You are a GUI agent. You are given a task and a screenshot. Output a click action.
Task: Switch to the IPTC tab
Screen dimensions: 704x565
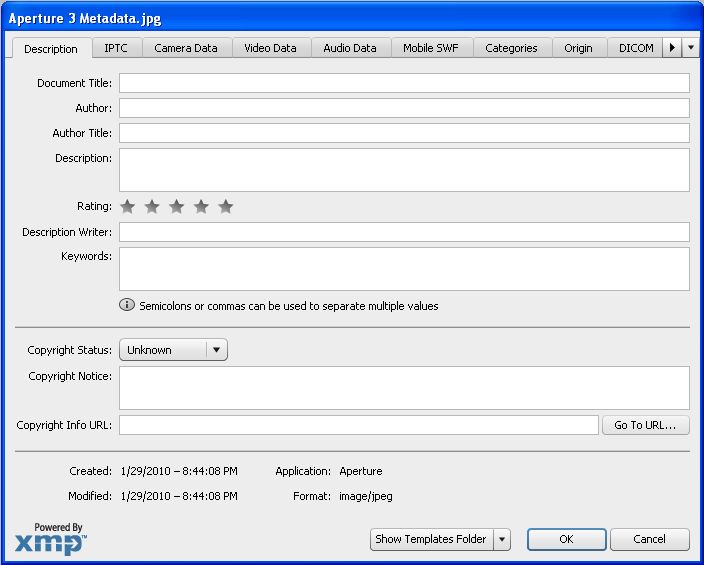point(117,48)
